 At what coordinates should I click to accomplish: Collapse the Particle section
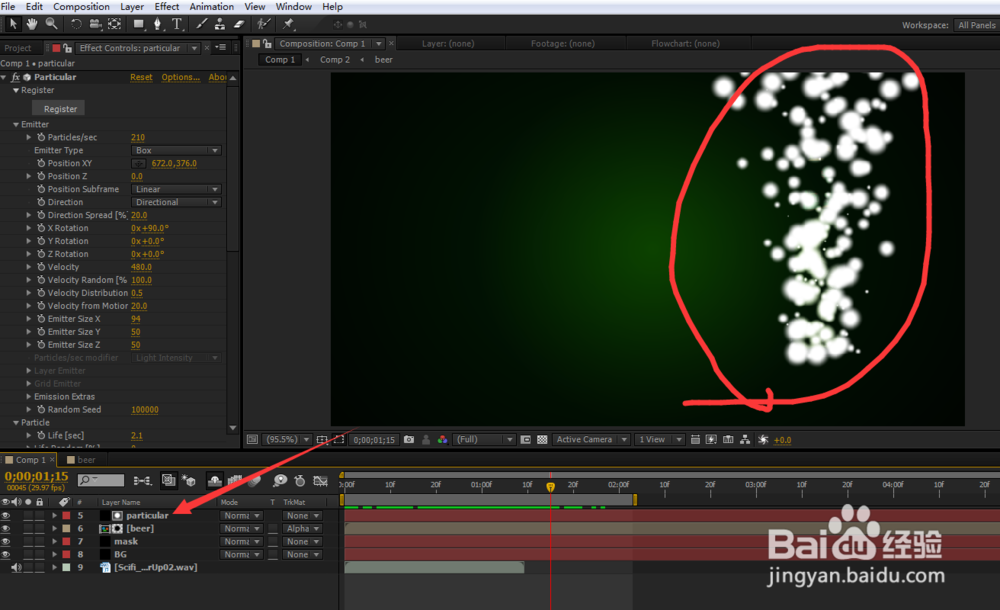coord(16,422)
